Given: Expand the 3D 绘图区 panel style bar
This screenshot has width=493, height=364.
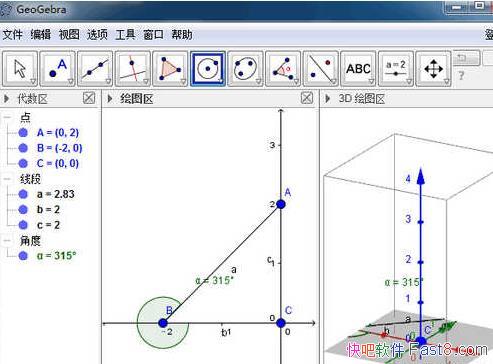Looking at the screenshot, I should click(x=328, y=99).
